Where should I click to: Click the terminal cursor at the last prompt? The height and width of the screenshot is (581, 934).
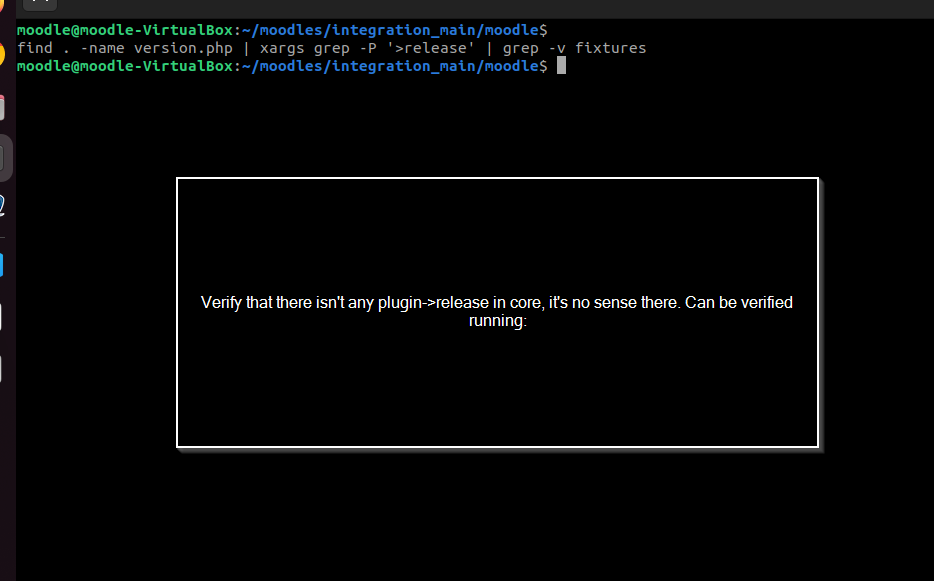561,66
